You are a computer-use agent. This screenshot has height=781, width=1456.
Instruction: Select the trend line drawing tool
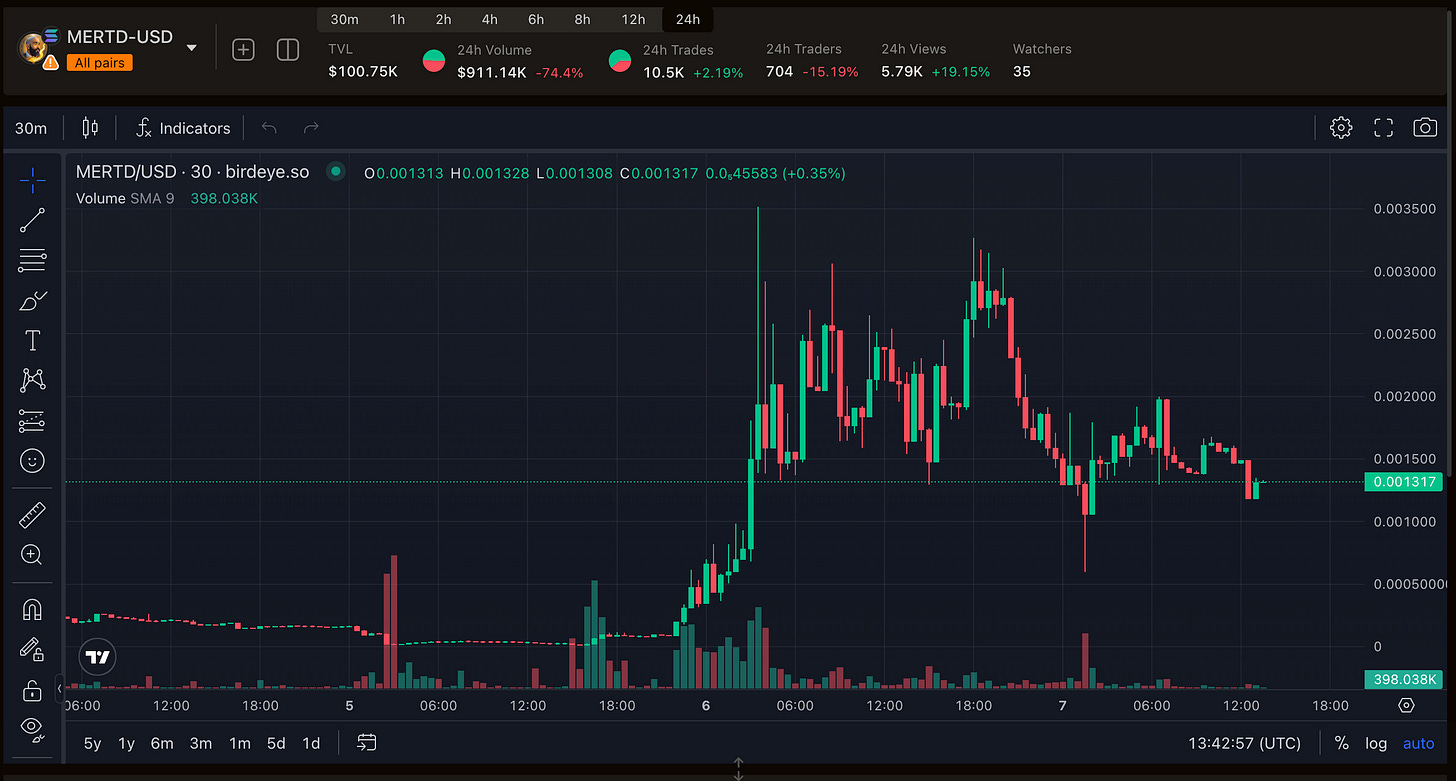(32, 221)
